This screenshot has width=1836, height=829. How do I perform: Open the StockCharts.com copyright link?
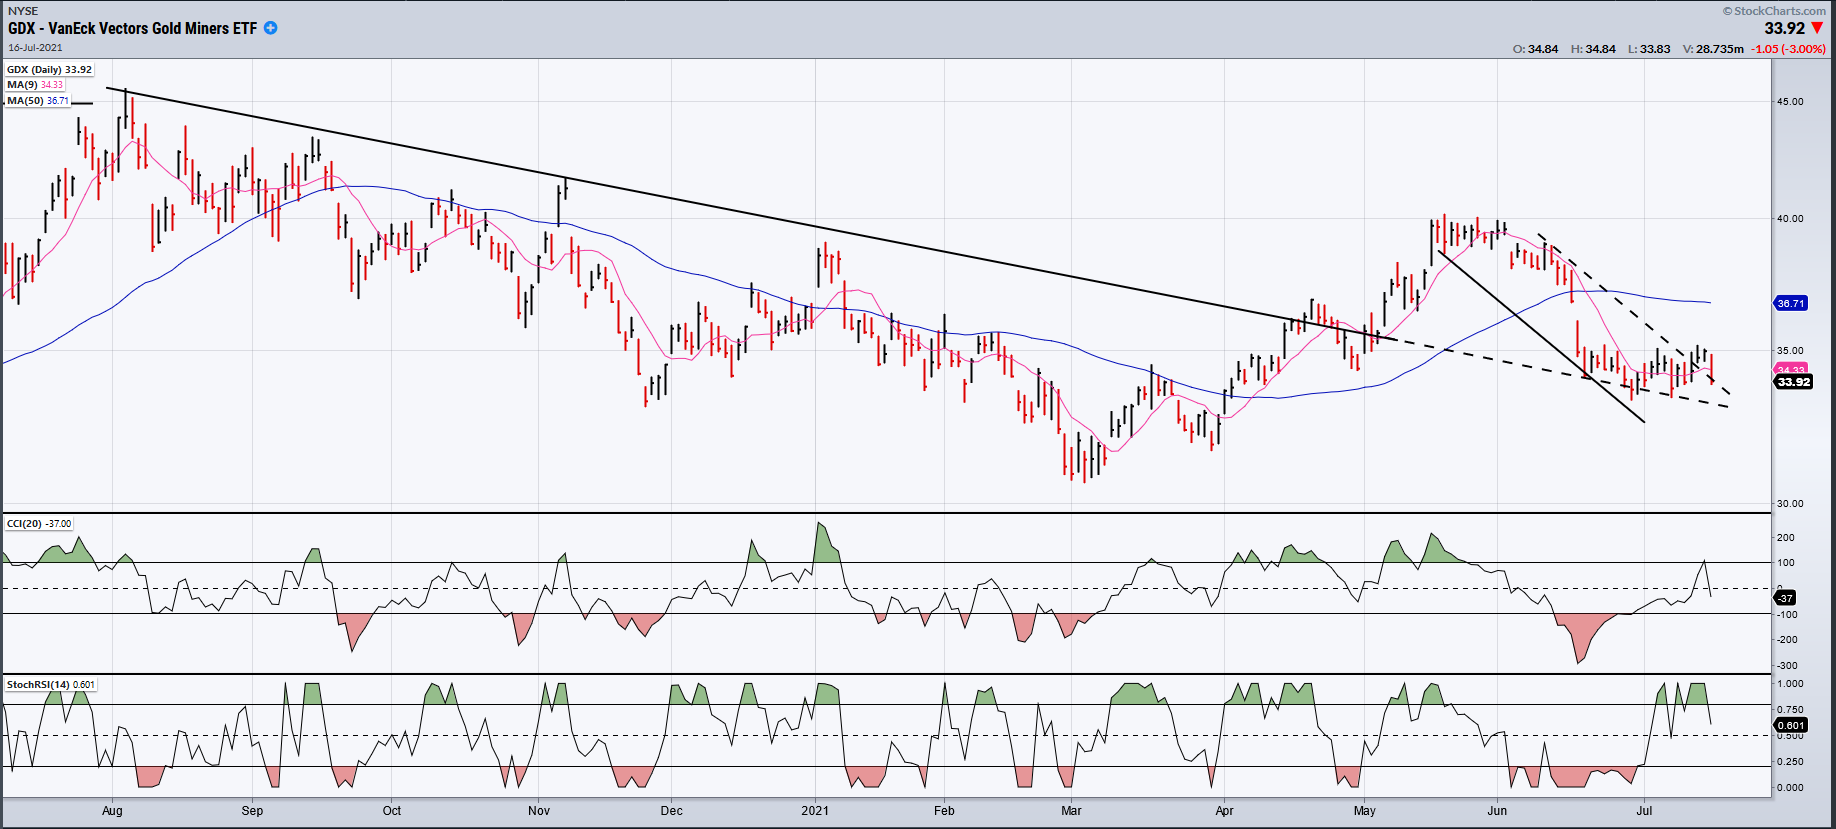pos(1773,11)
